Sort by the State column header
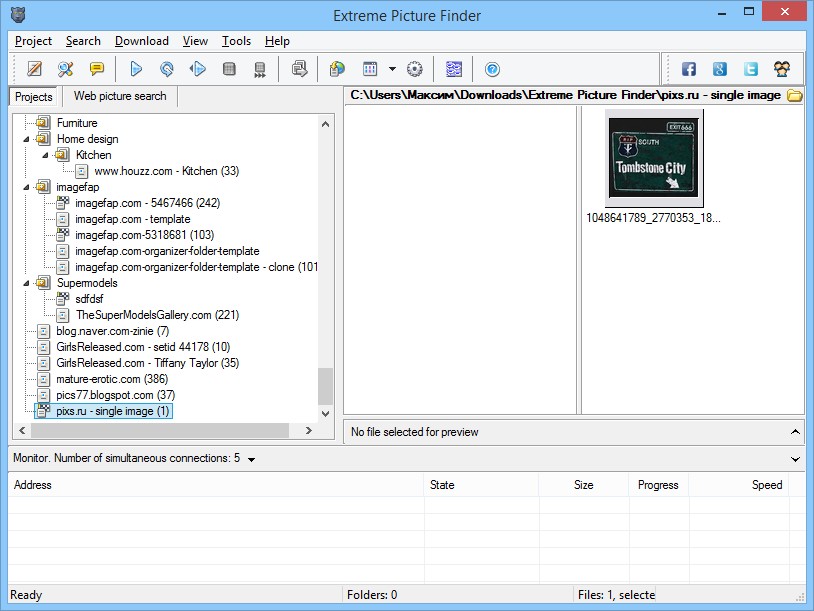Viewport: 814px width, 611px height. pyautogui.click(x=481, y=485)
